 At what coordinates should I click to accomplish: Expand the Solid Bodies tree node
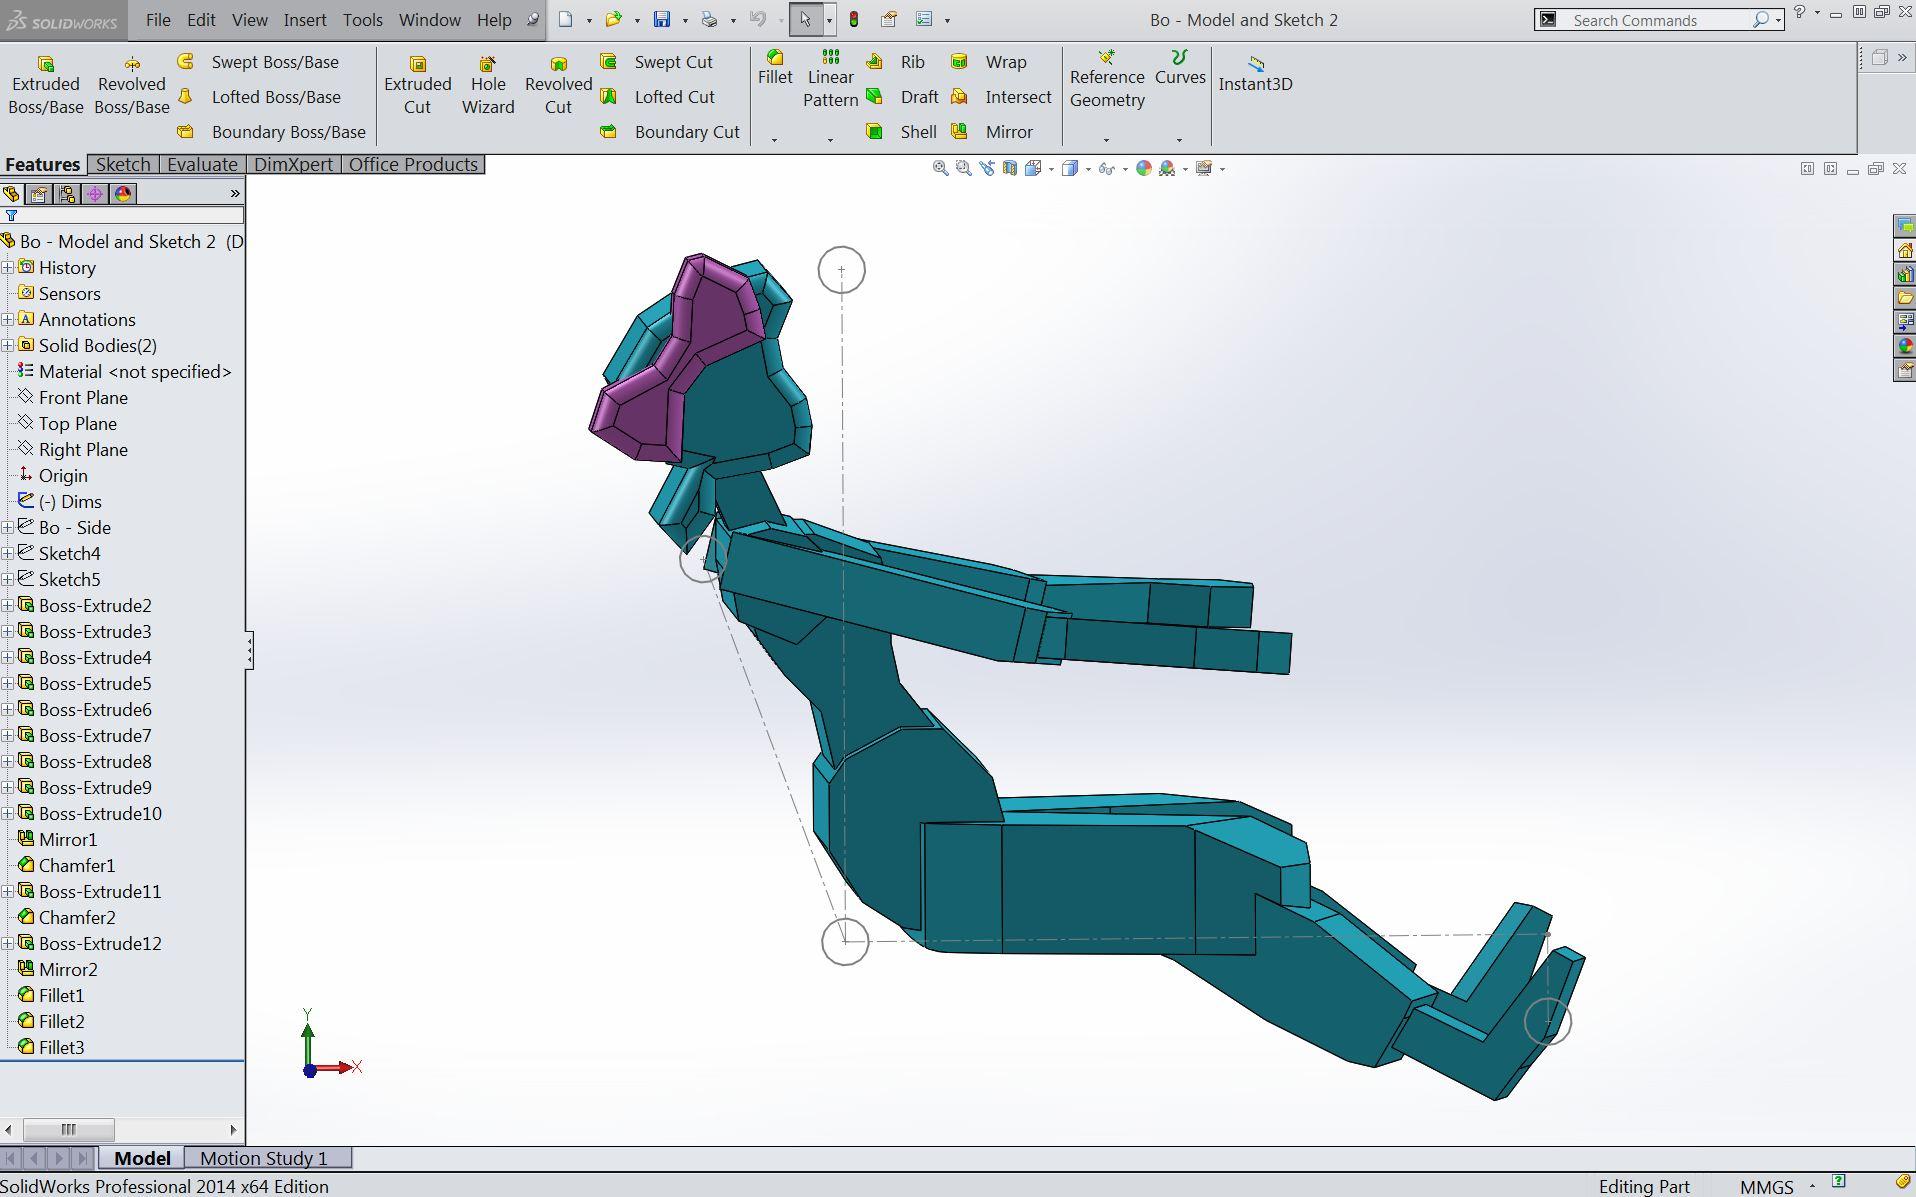pos(9,345)
